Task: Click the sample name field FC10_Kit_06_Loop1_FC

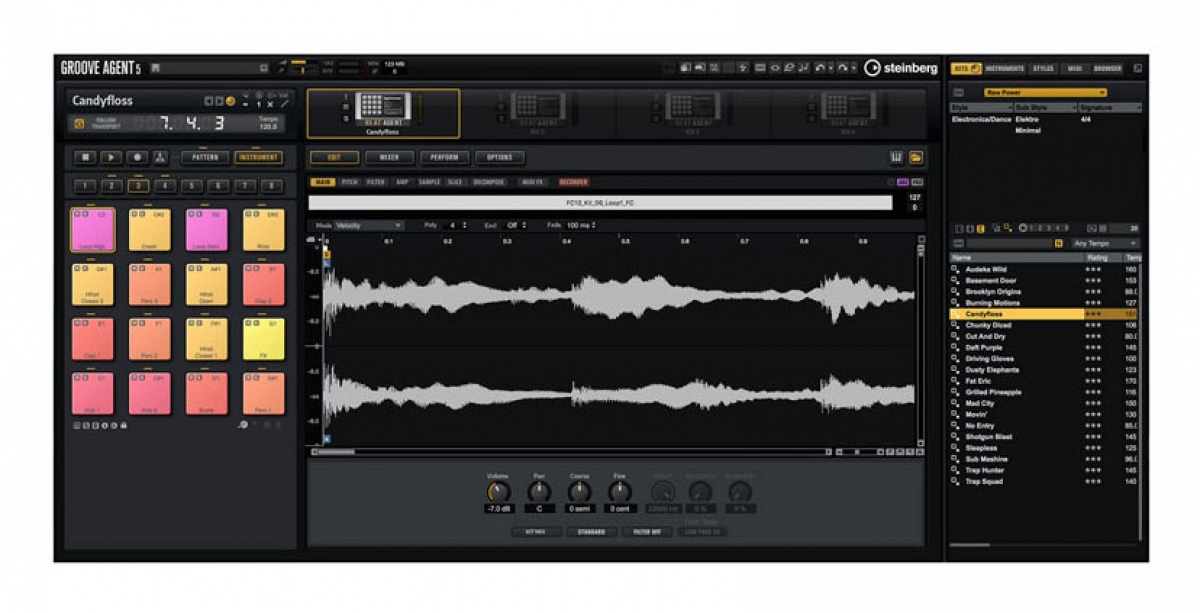Action: (600, 203)
